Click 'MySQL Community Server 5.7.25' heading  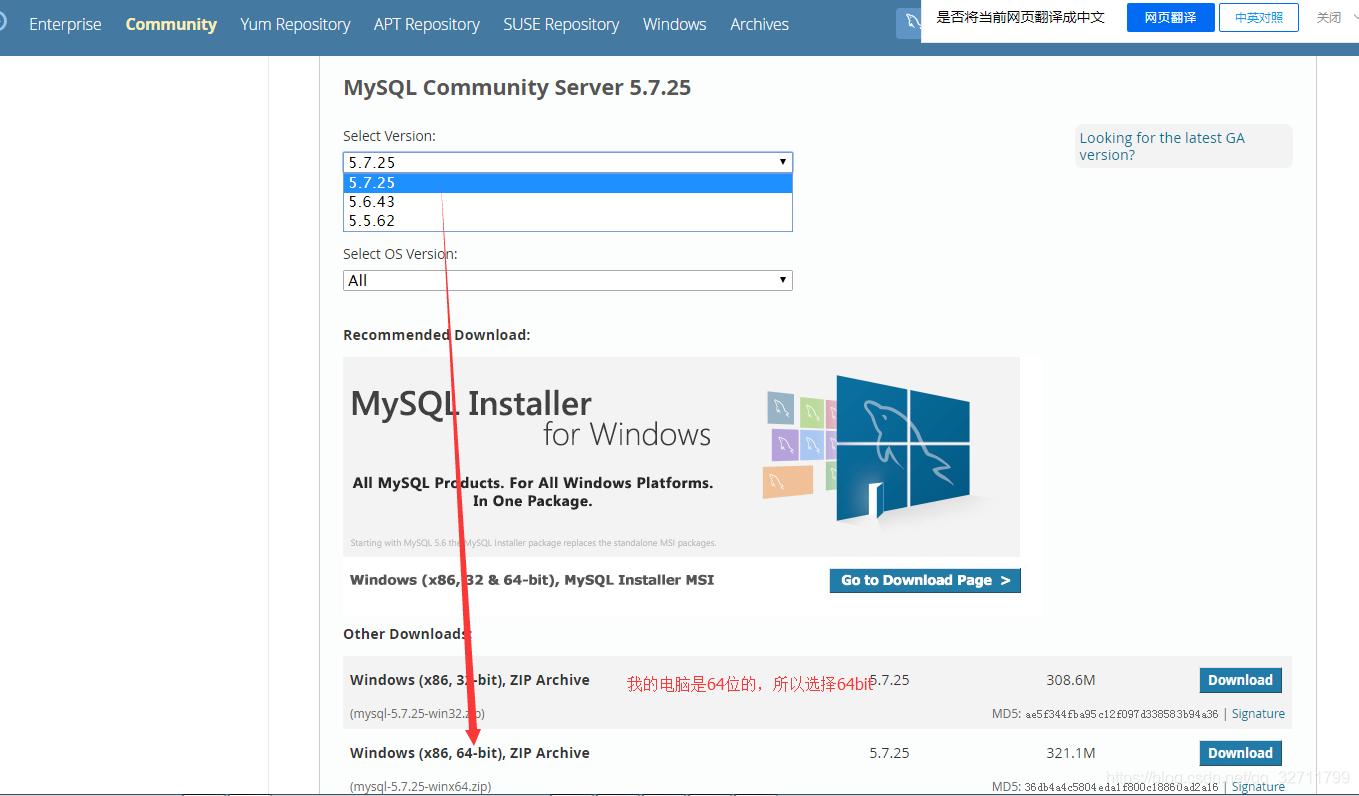[x=517, y=87]
